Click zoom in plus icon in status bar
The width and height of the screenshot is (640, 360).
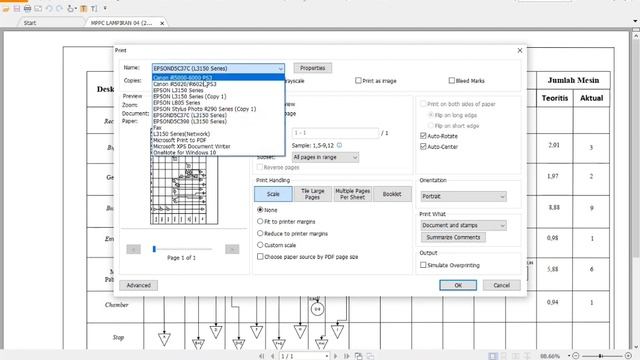point(629,356)
